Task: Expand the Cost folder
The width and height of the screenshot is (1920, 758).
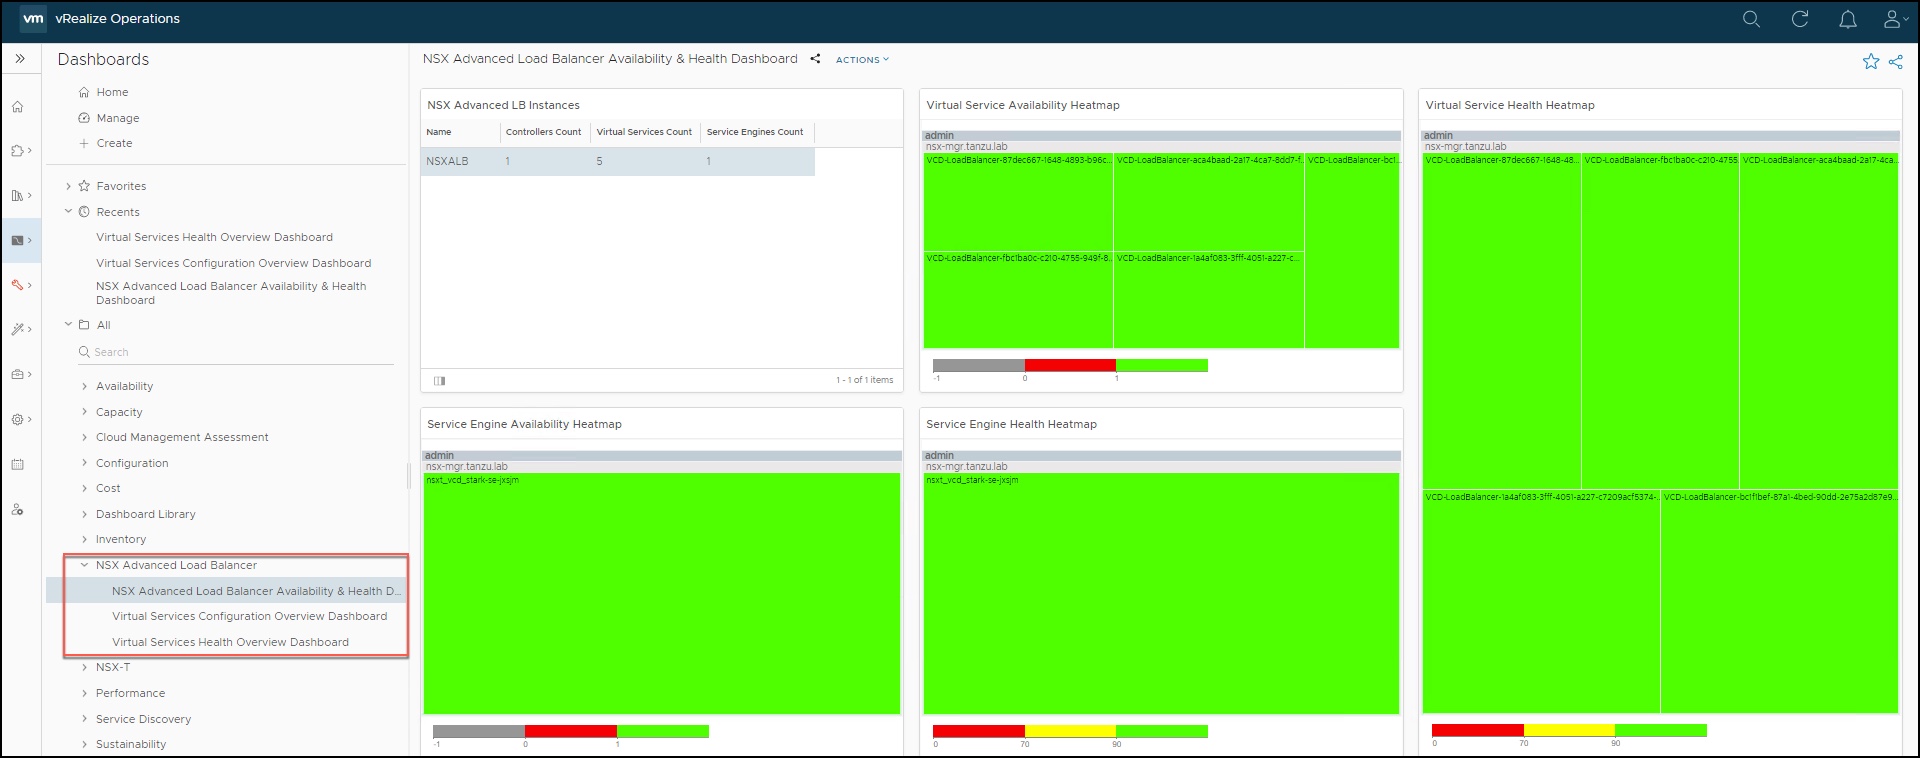Action: (84, 488)
